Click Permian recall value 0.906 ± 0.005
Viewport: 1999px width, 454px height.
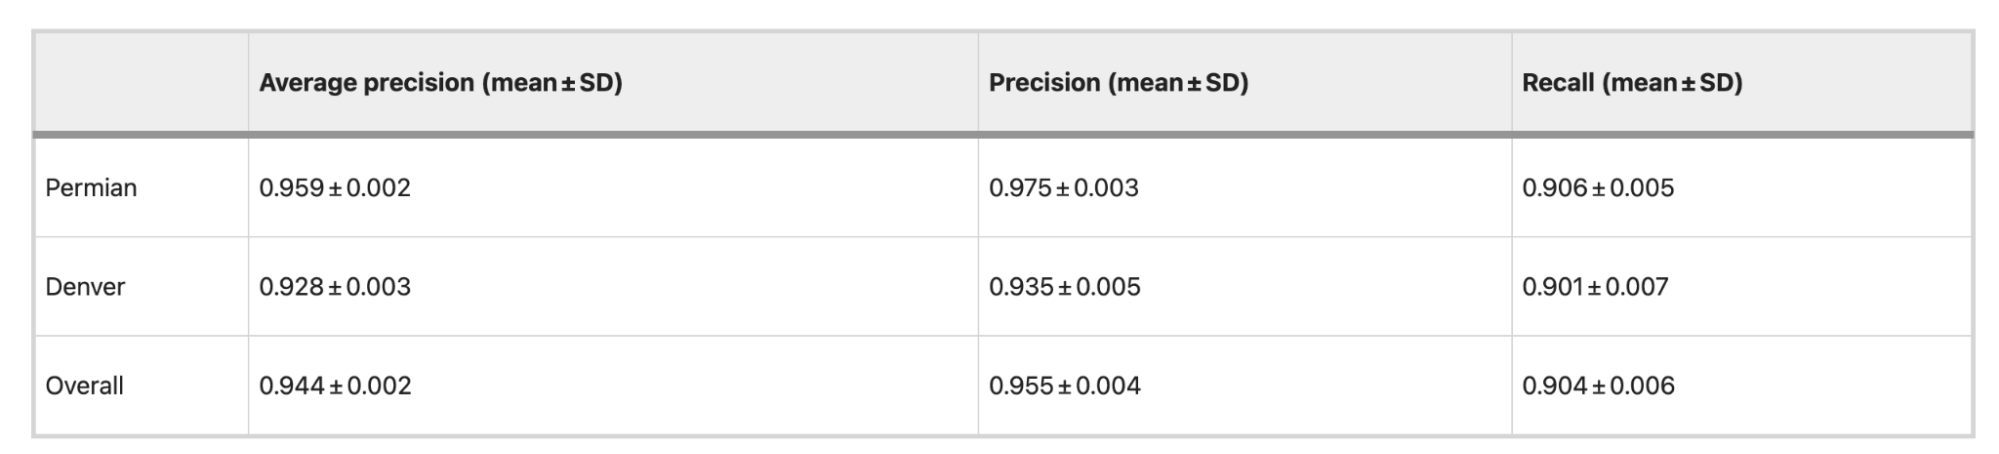click(x=1598, y=188)
